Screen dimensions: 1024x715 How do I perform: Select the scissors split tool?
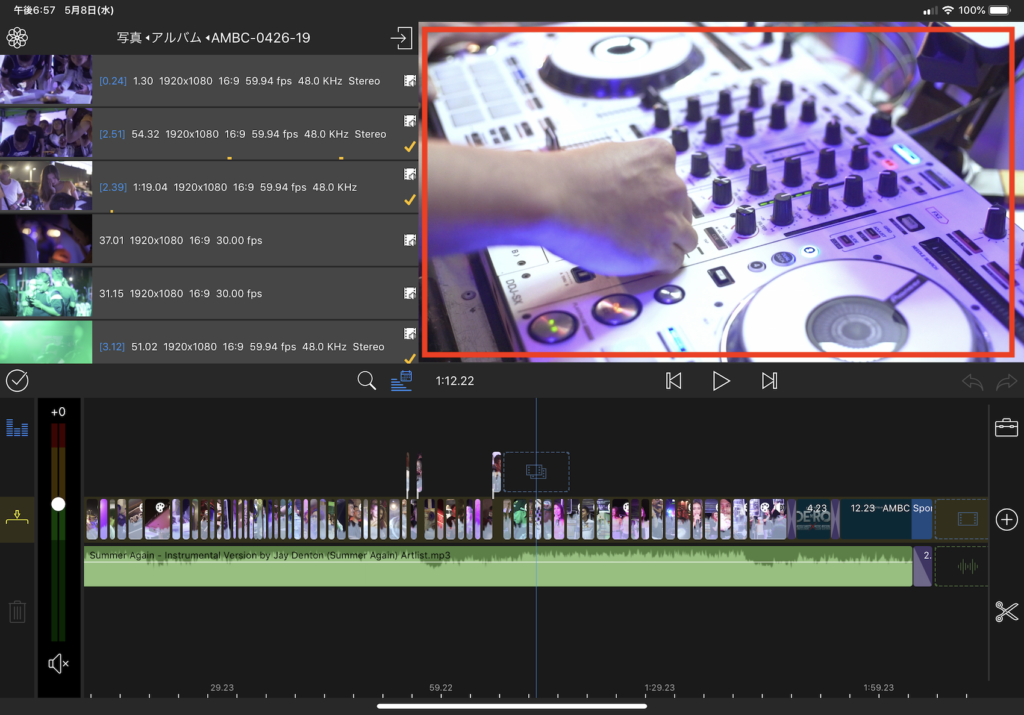click(x=1006, y=612)
